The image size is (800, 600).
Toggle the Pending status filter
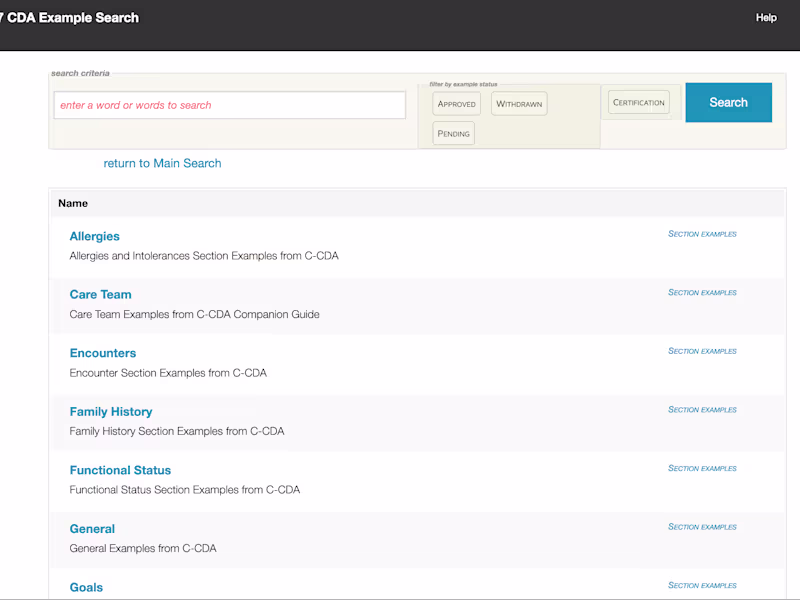point(454,133)
